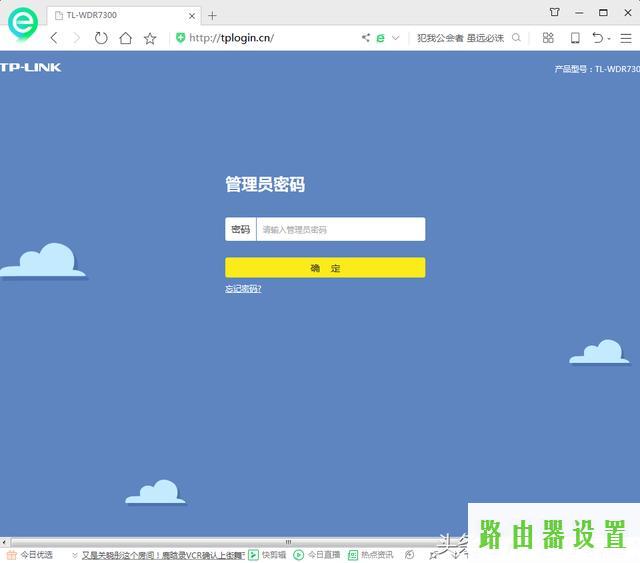Expand the dropdown next to undo arrow

coord(611,38)
